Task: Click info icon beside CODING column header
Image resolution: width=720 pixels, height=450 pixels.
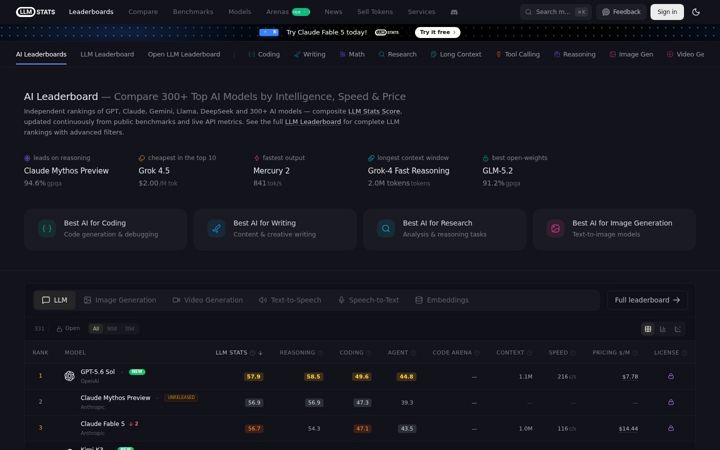Action: [369, 353]
